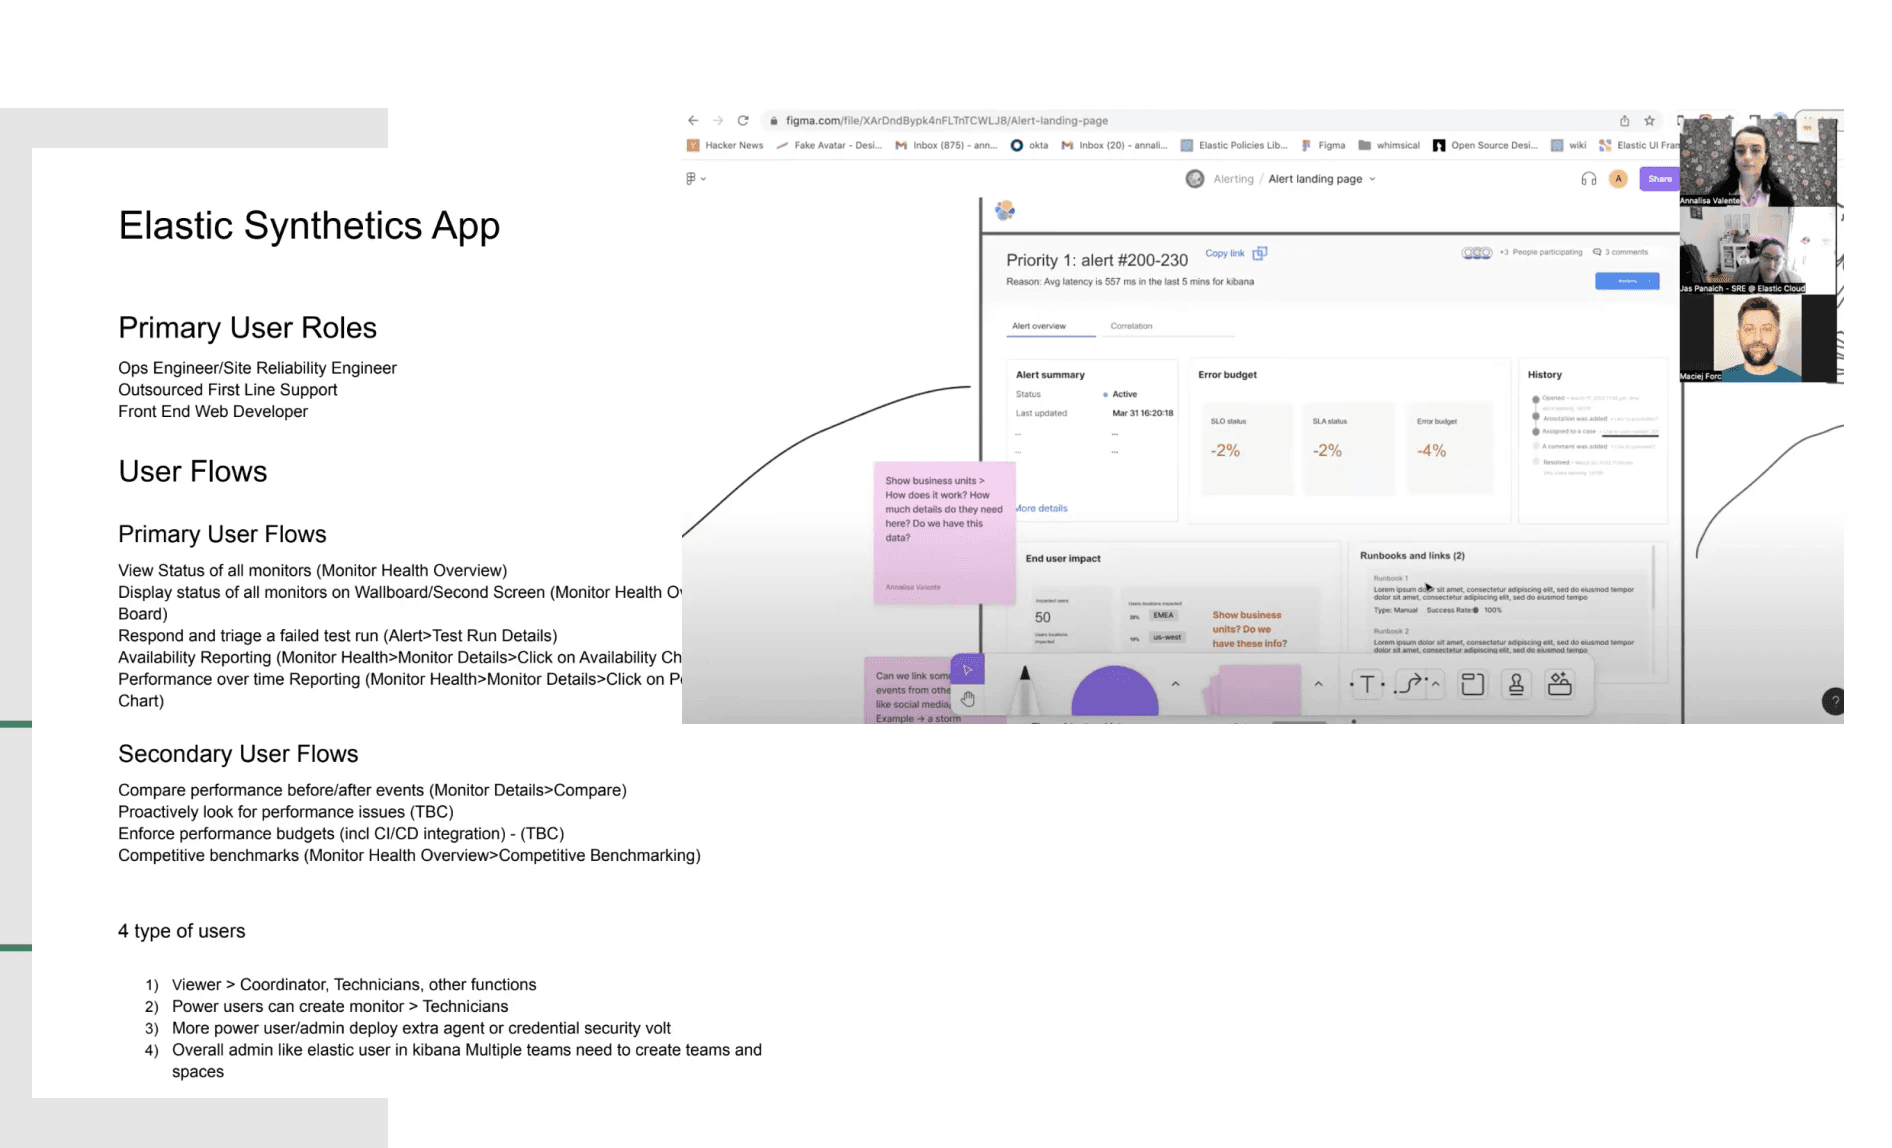The image size is (1892, 1148).
Task: Select the purple circle shape tool
Action: [1114, 692]
